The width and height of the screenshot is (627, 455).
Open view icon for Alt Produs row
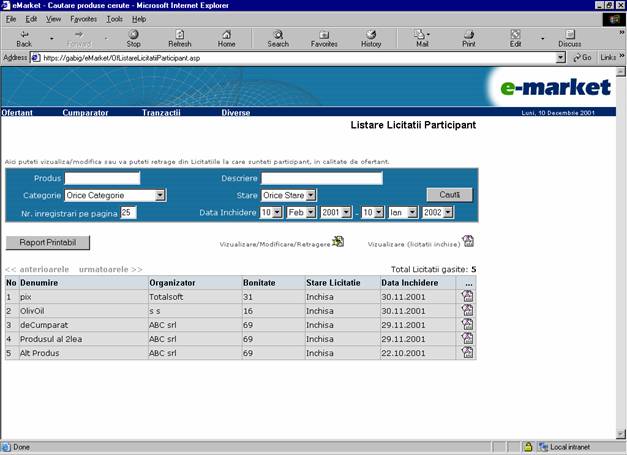tap(467, 353)
